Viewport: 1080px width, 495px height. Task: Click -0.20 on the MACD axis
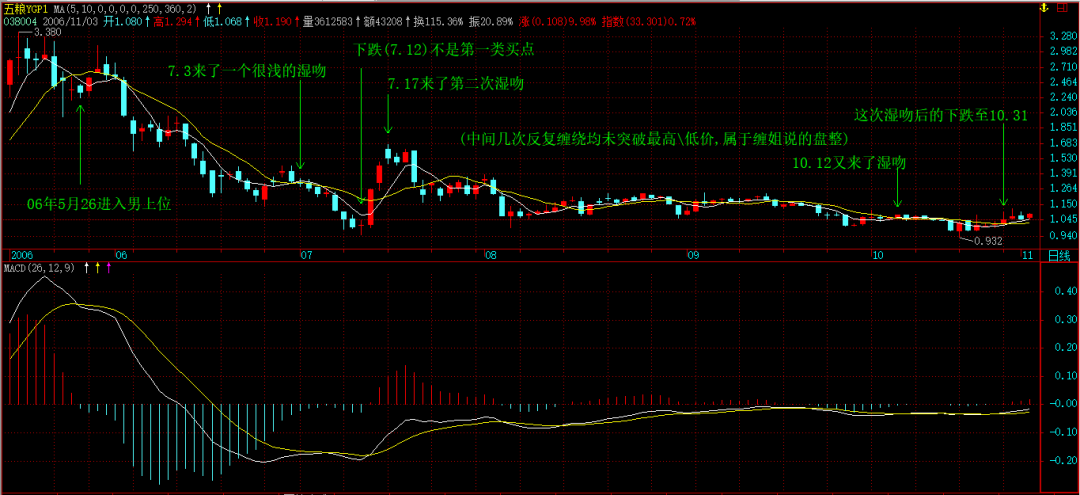pyautogui.click(x=1063, y=461)
